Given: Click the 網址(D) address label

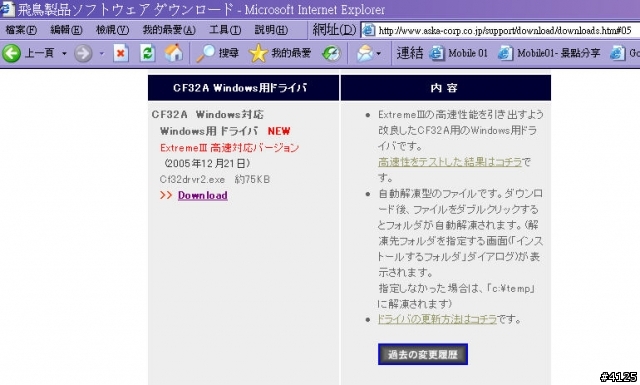Looking at the screenshot, I should click(x=334, y=30).
